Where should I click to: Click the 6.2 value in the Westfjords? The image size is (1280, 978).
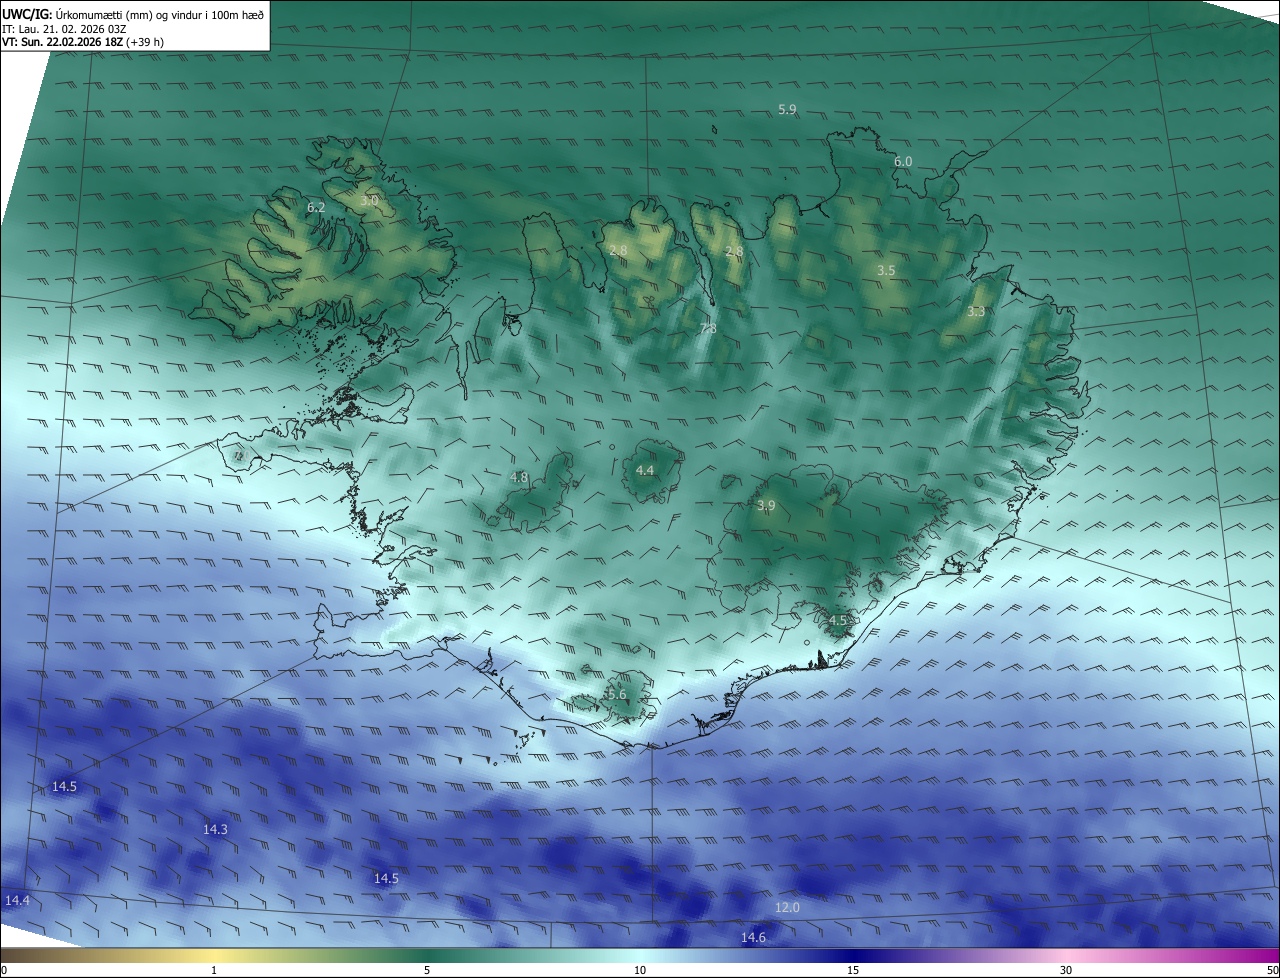pos(316,207)
